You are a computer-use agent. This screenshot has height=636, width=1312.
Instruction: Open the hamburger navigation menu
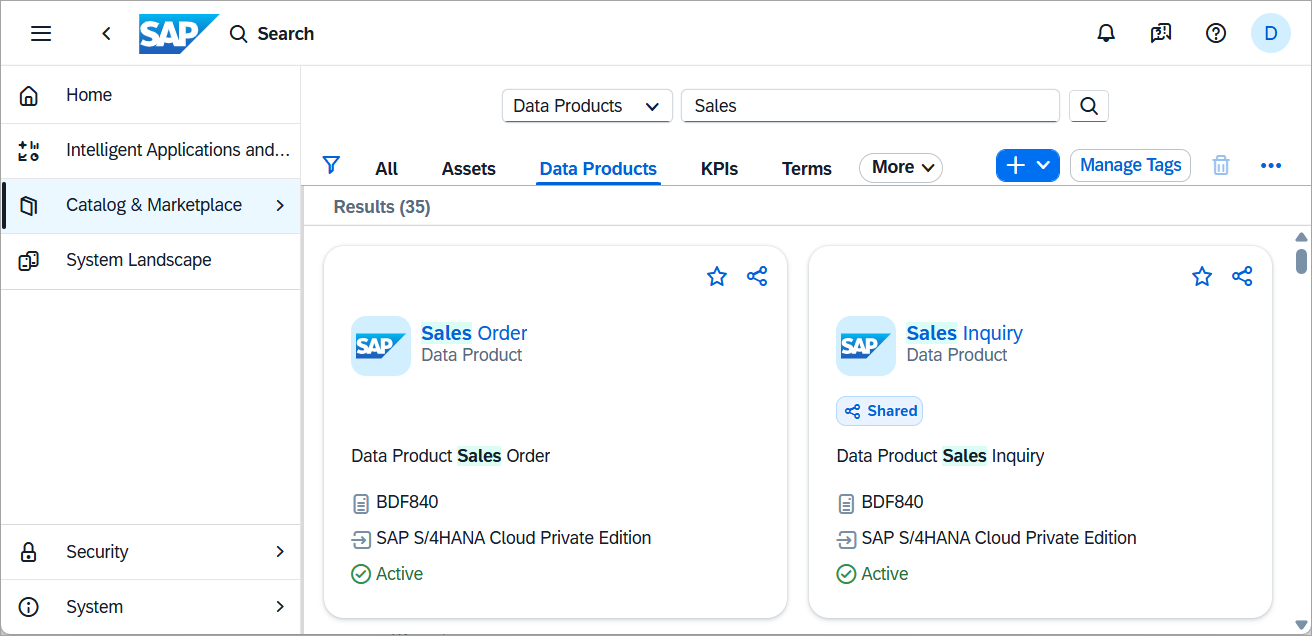pos(41,34)
